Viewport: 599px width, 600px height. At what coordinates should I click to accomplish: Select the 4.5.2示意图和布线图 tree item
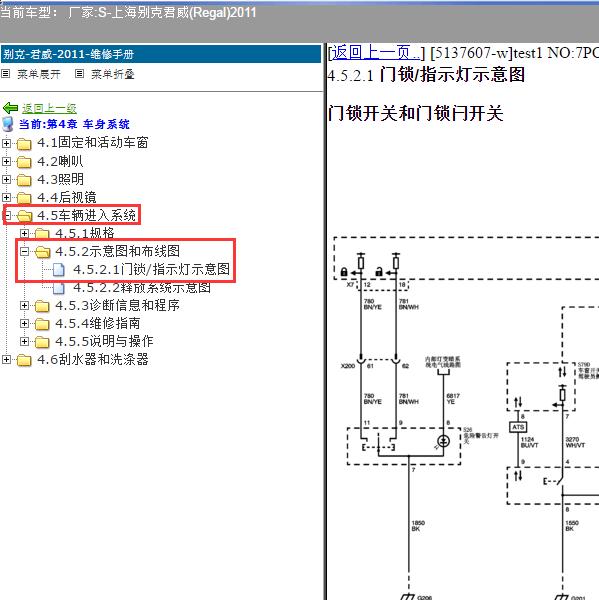coord(118,251)
